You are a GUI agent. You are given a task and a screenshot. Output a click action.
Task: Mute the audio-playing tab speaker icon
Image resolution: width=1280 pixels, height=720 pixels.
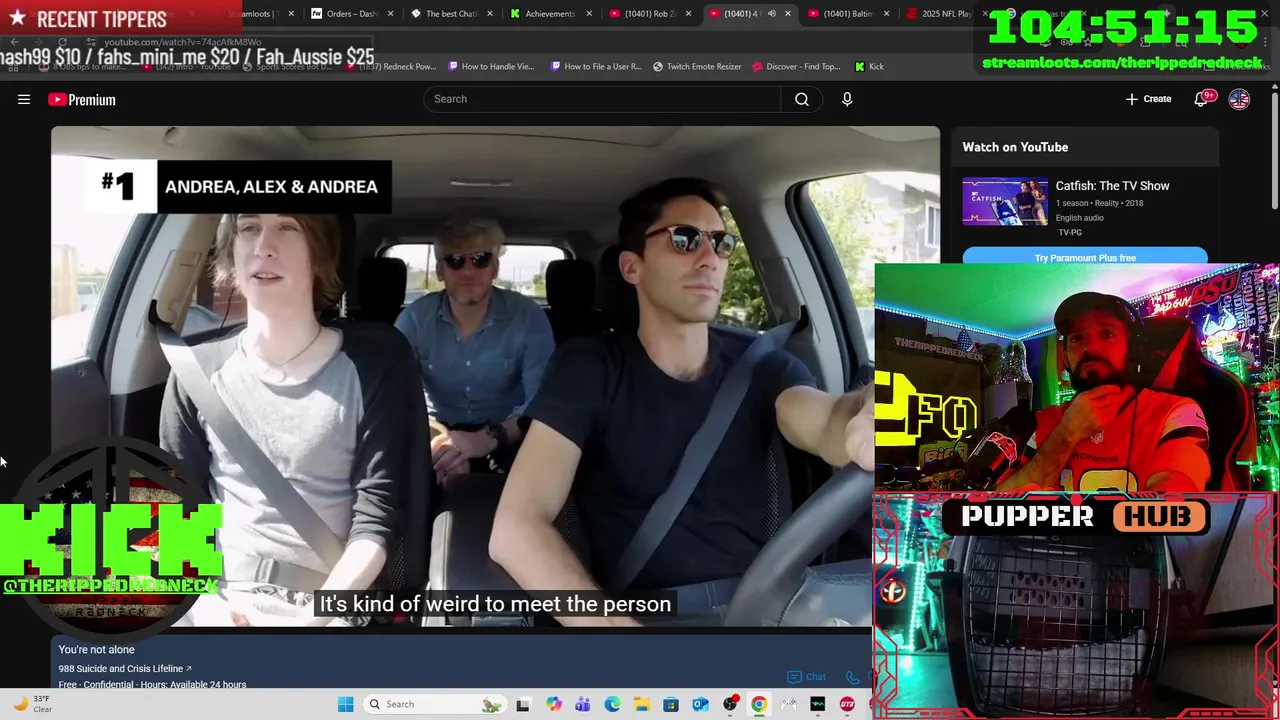pyautogui.click(x=771, y=14)
